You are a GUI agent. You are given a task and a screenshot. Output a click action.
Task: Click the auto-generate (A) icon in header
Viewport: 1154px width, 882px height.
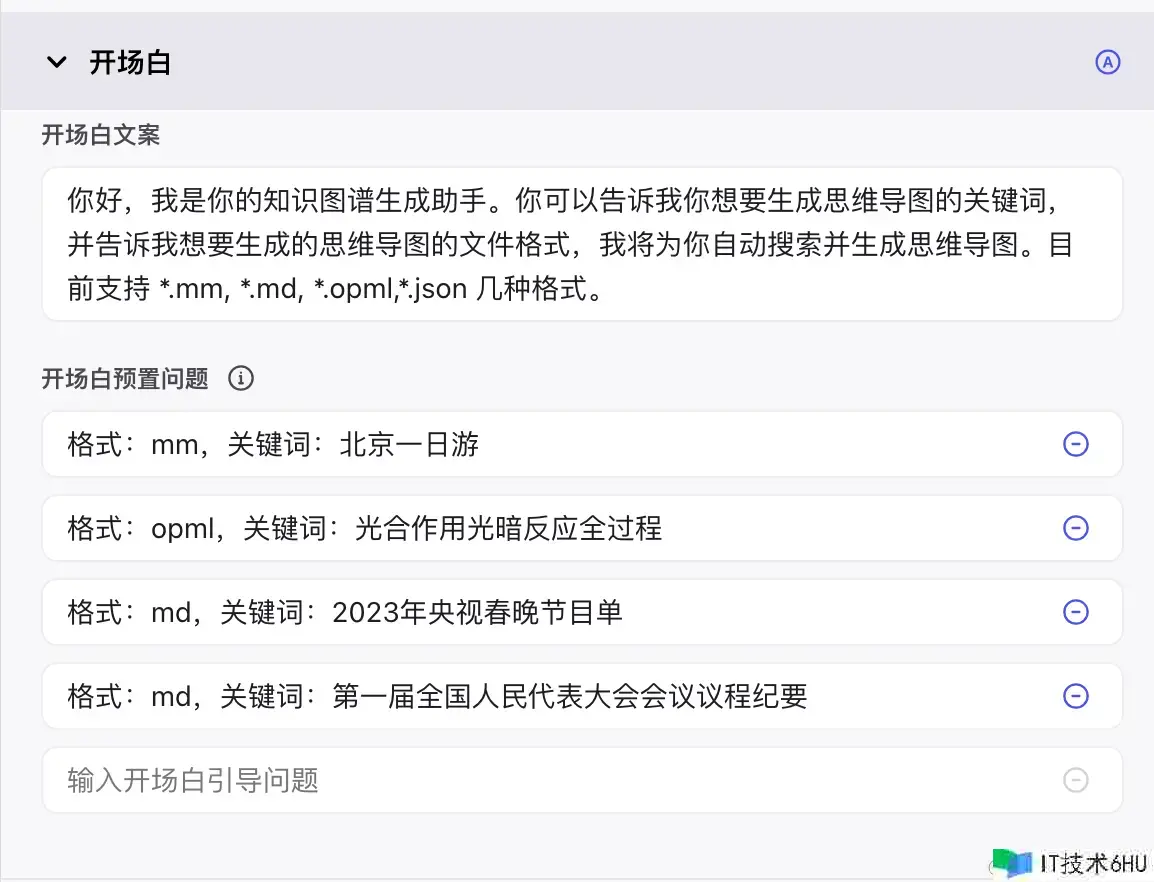(1107, 62)
